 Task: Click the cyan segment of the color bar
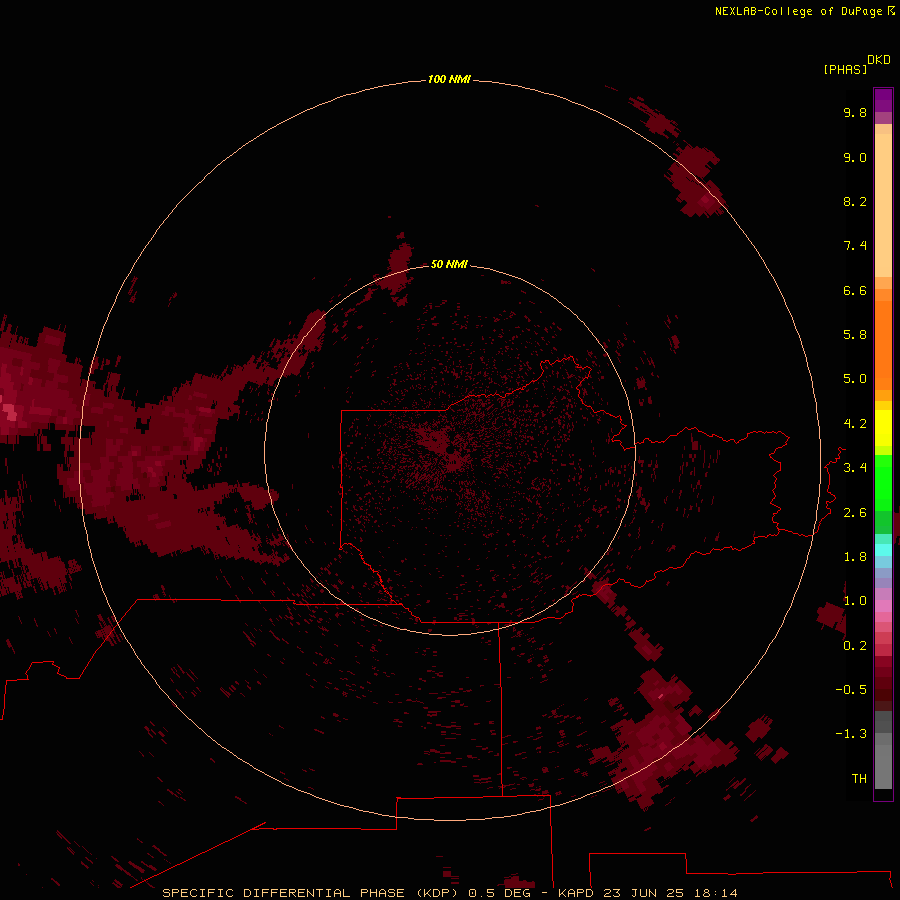click(x=883, y=550)
